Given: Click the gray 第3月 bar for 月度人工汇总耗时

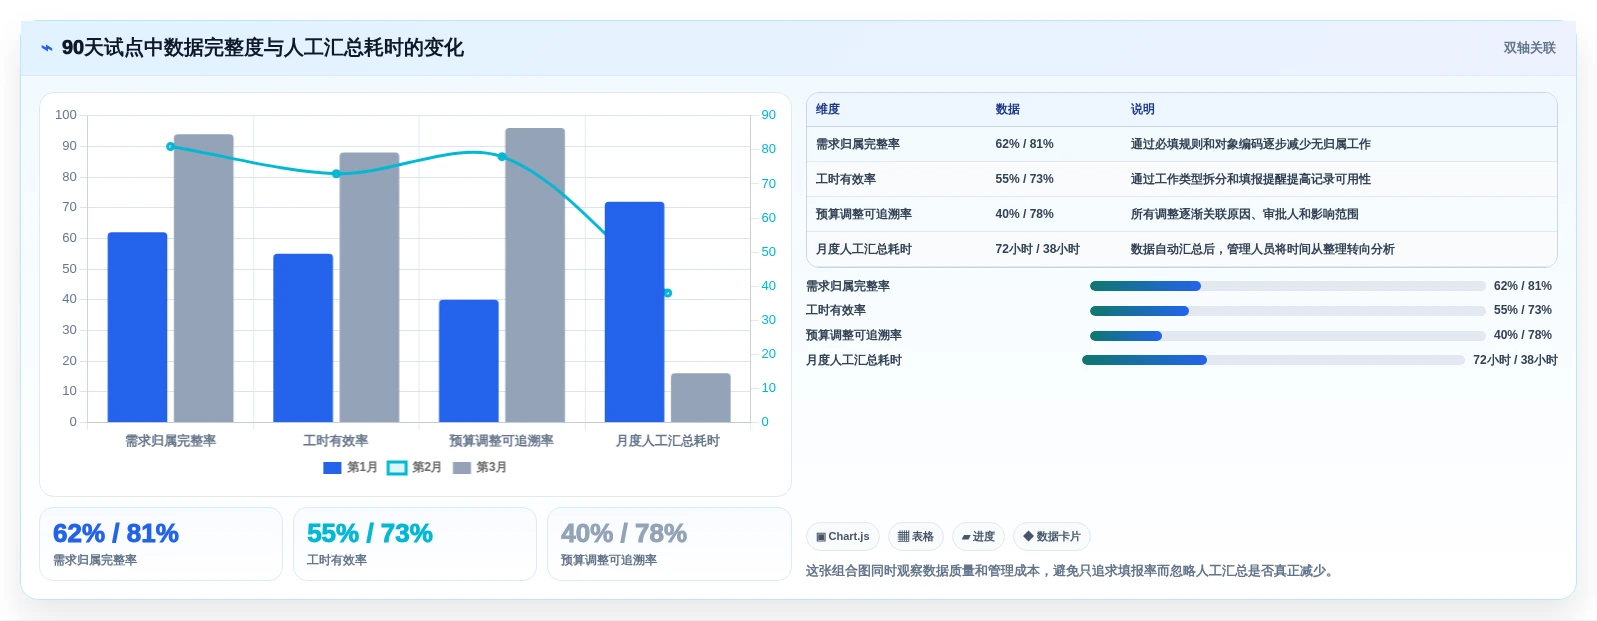Looking at the screenshot, I should [x=701, y=398].
